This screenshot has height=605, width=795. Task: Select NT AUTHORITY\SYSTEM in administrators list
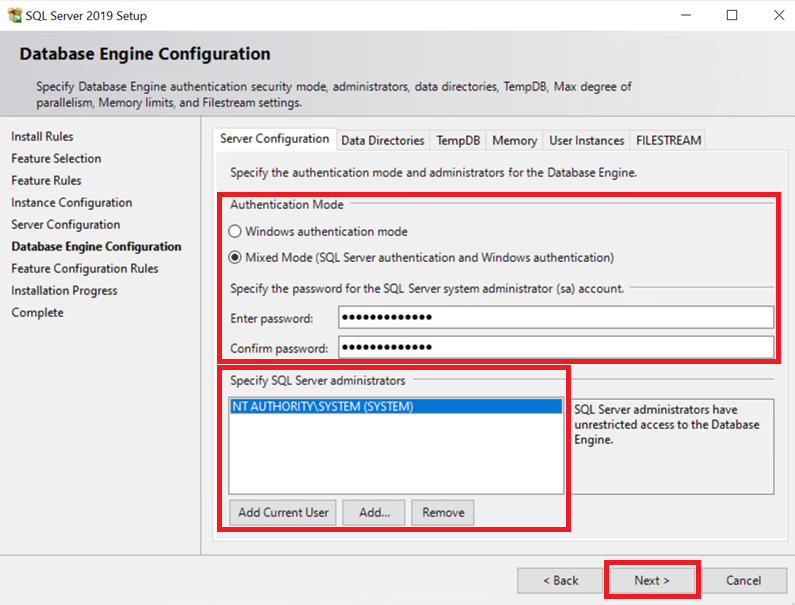coord(322,407)
